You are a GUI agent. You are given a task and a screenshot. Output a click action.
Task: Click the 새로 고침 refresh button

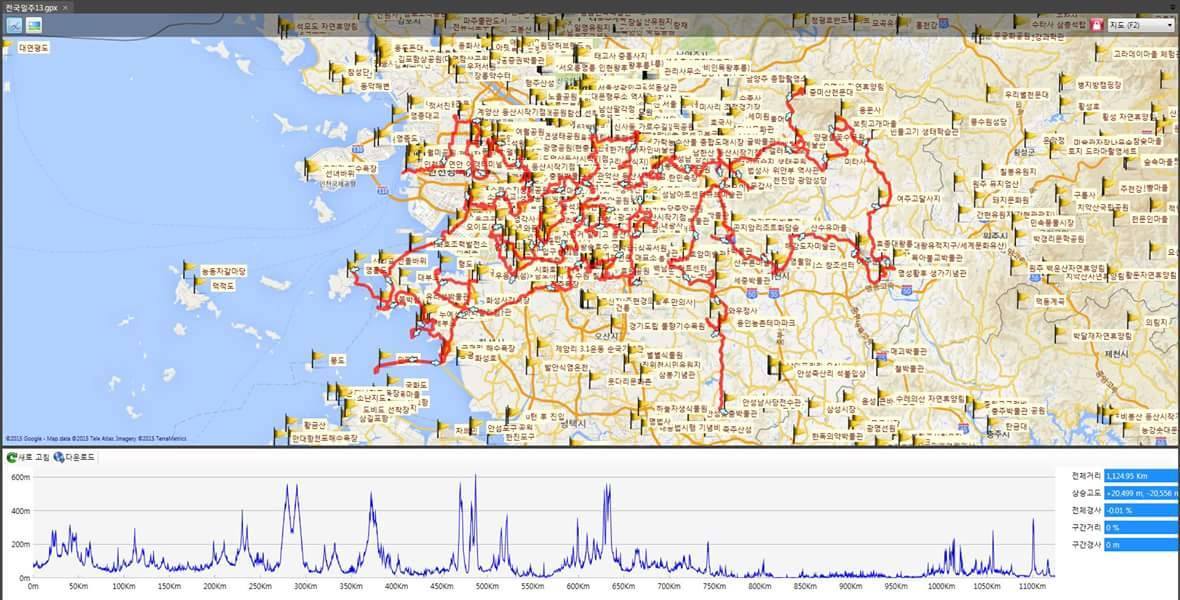pyautogui.click(x=26, y=457)
